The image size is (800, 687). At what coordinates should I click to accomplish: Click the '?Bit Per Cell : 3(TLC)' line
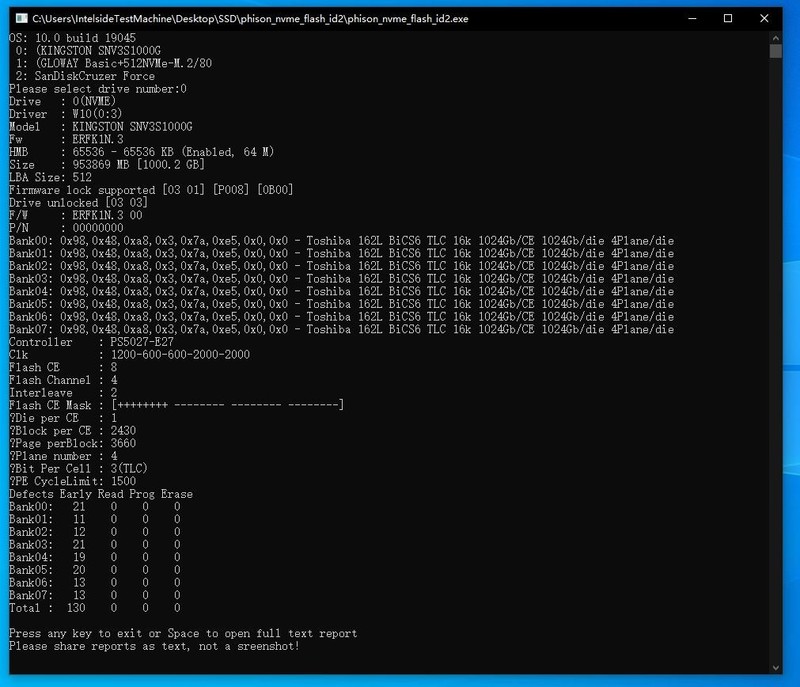tap(79, 468)
